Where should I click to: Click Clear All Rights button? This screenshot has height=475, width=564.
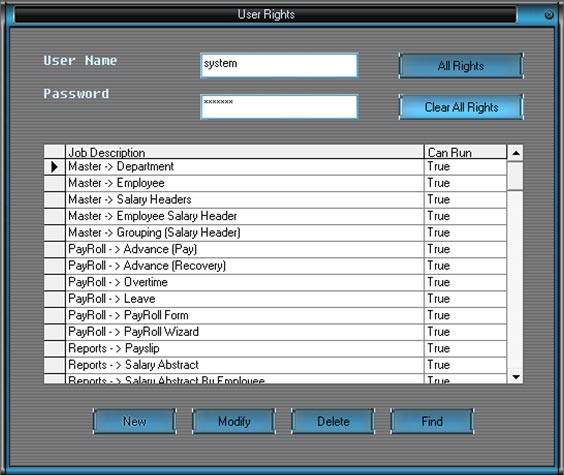click(461, 107)
